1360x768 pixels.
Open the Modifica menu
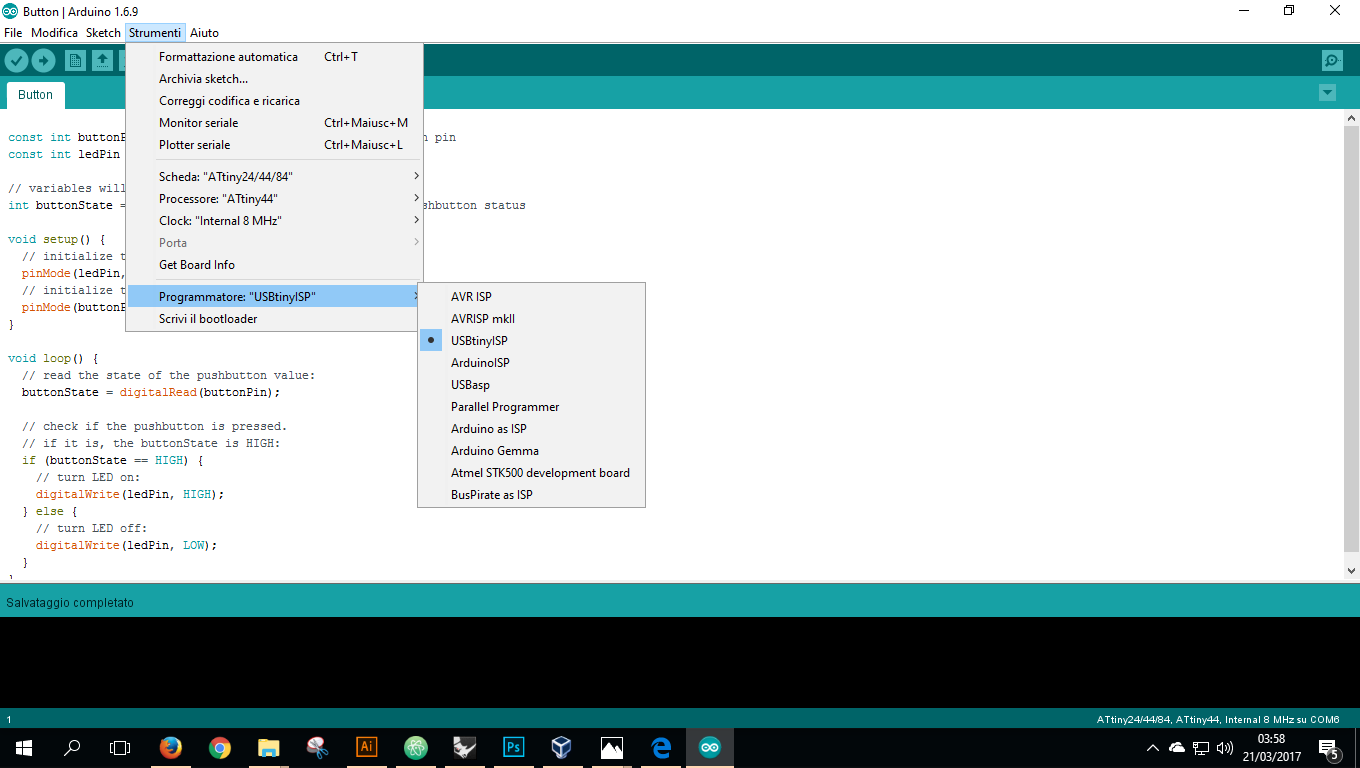pos(54,33)
